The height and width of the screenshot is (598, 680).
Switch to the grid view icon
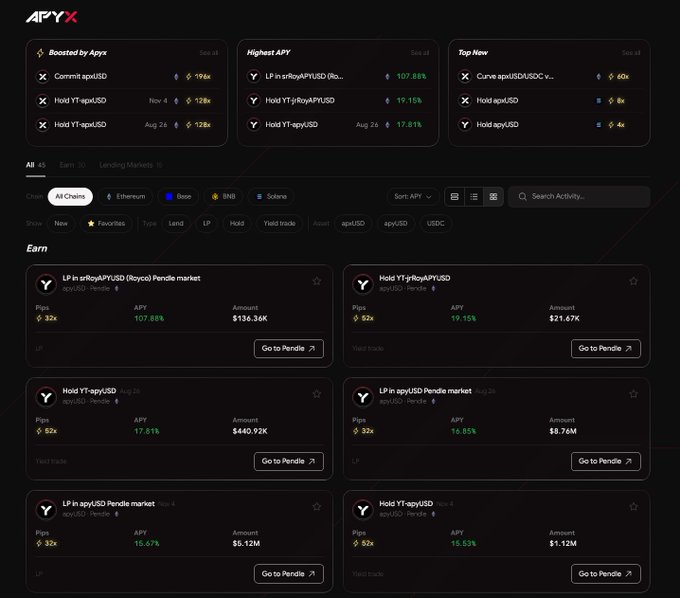(494, 196)
